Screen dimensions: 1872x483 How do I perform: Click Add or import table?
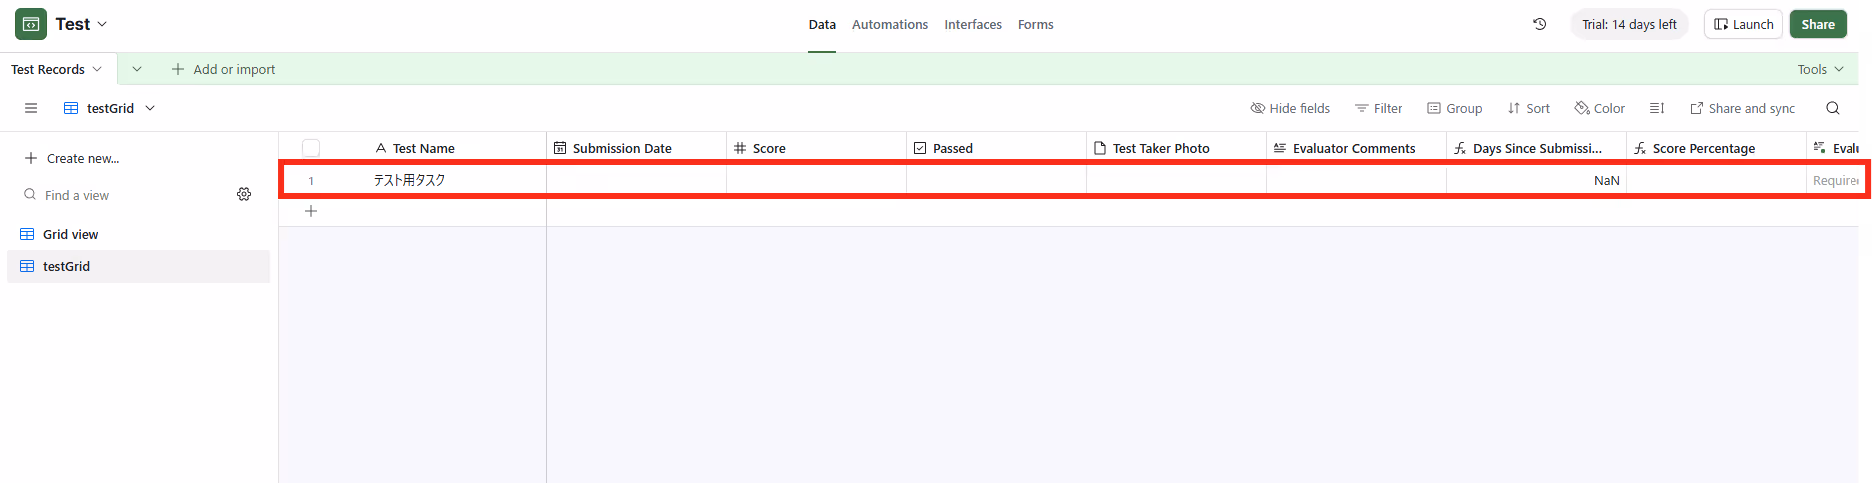point(223,69)
